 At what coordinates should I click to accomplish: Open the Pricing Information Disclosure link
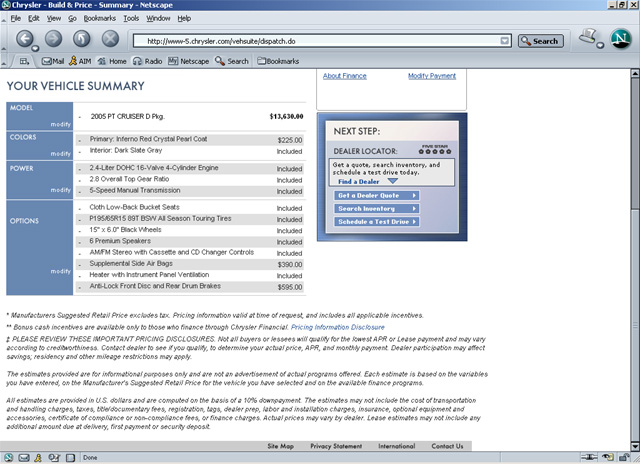click(x=337, y=326)
